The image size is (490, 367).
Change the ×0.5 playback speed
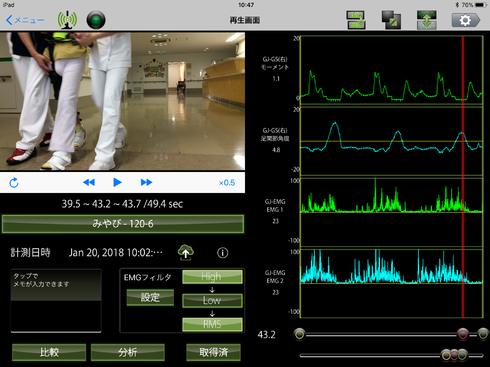click(227, 183)
